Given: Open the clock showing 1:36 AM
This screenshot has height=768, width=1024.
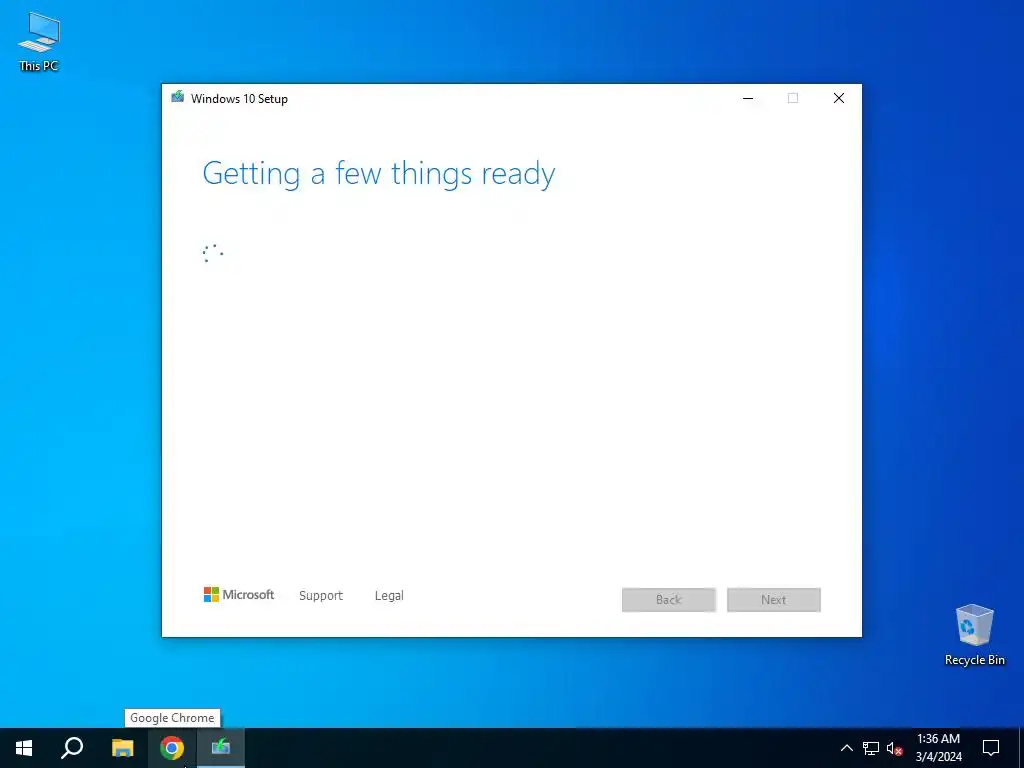Looking at the screenshot, I should click(x=938, y=748).
